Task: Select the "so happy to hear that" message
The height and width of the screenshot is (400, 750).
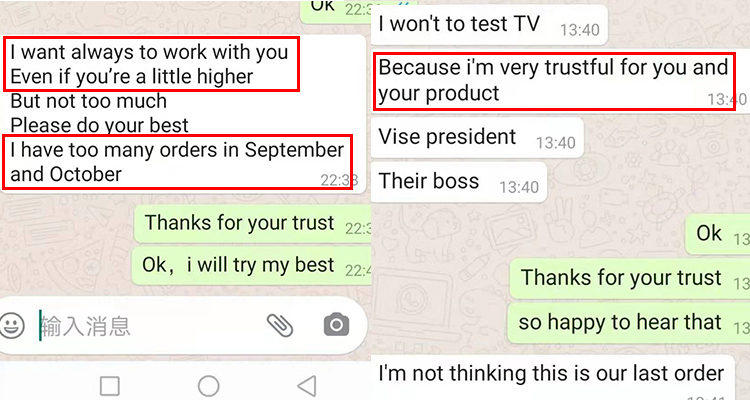Action: click(x=629, y=322)
